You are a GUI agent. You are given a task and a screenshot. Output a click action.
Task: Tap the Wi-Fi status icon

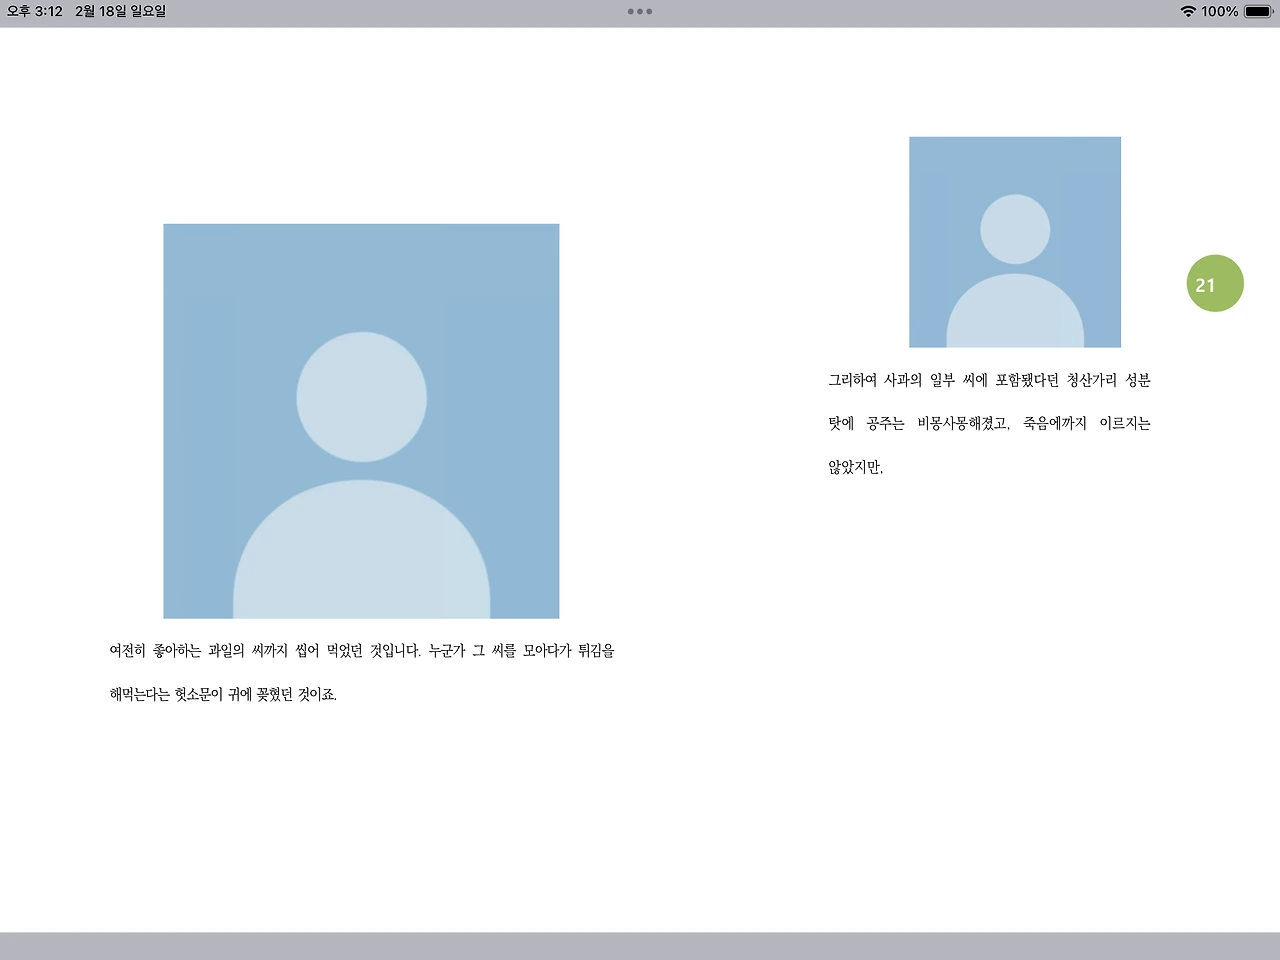1188,12
